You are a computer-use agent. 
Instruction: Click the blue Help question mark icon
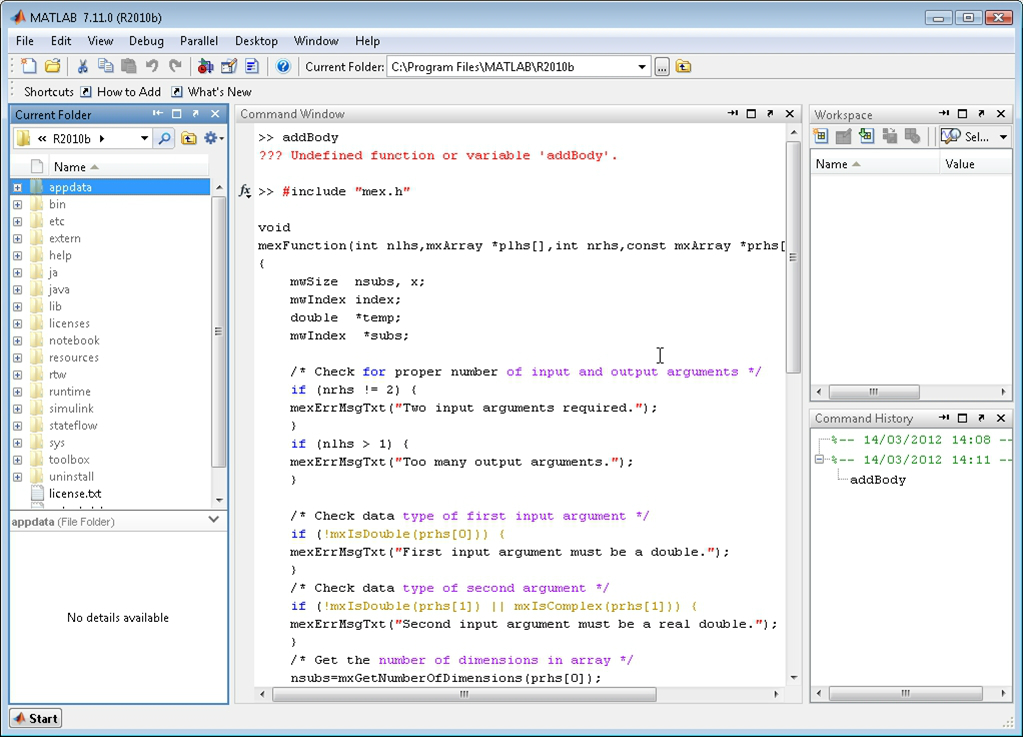point(283,66)
